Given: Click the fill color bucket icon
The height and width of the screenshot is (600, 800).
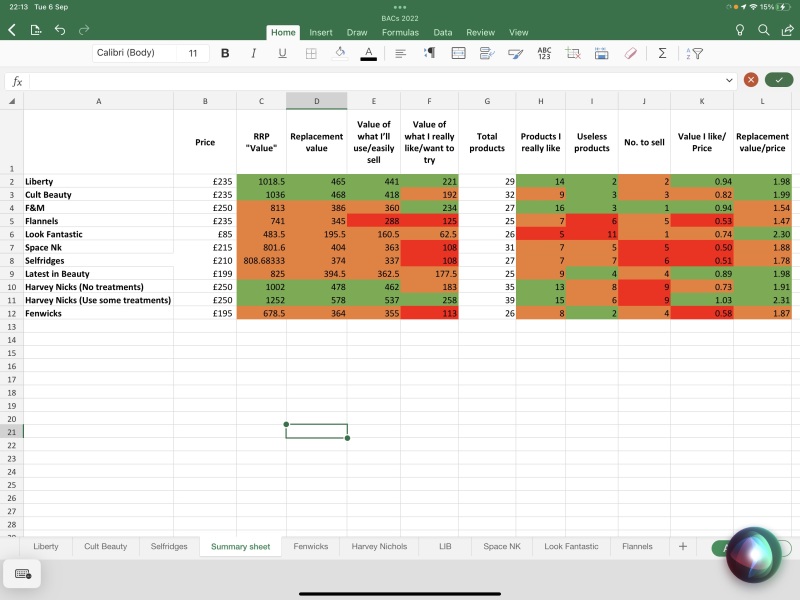Looking at the screenshot, I should click(x=340, y=53).
